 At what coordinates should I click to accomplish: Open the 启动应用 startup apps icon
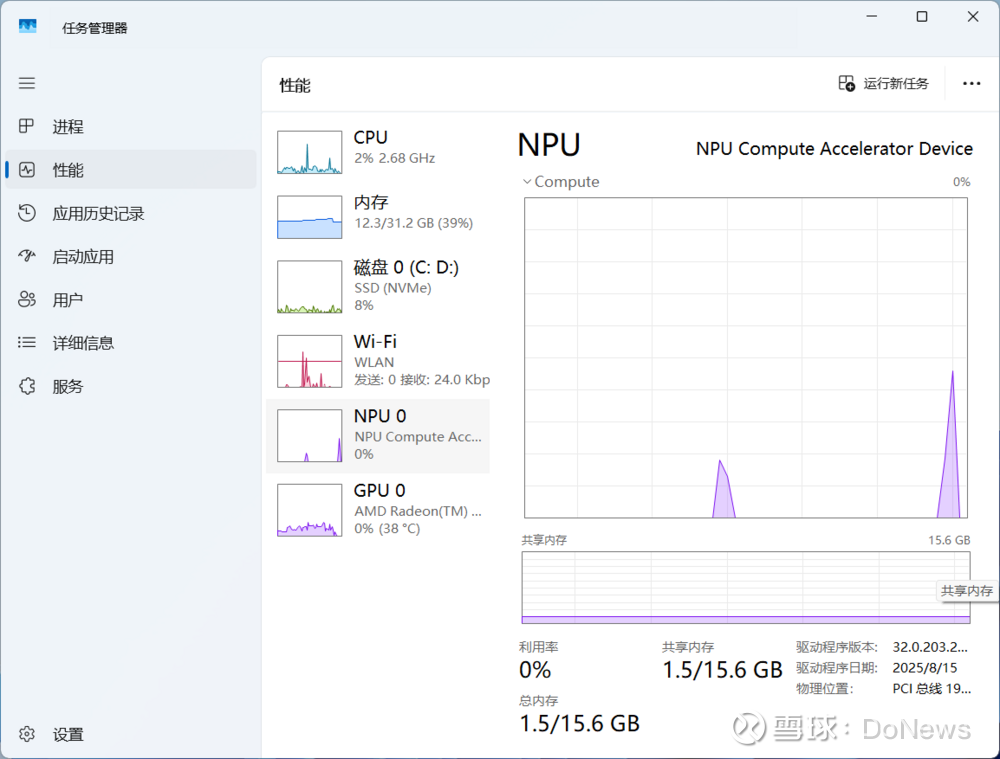[x=27, y=256]
